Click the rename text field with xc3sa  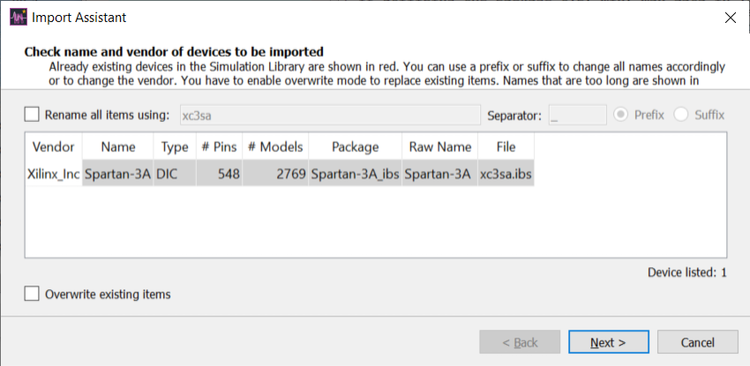[330, 115]
